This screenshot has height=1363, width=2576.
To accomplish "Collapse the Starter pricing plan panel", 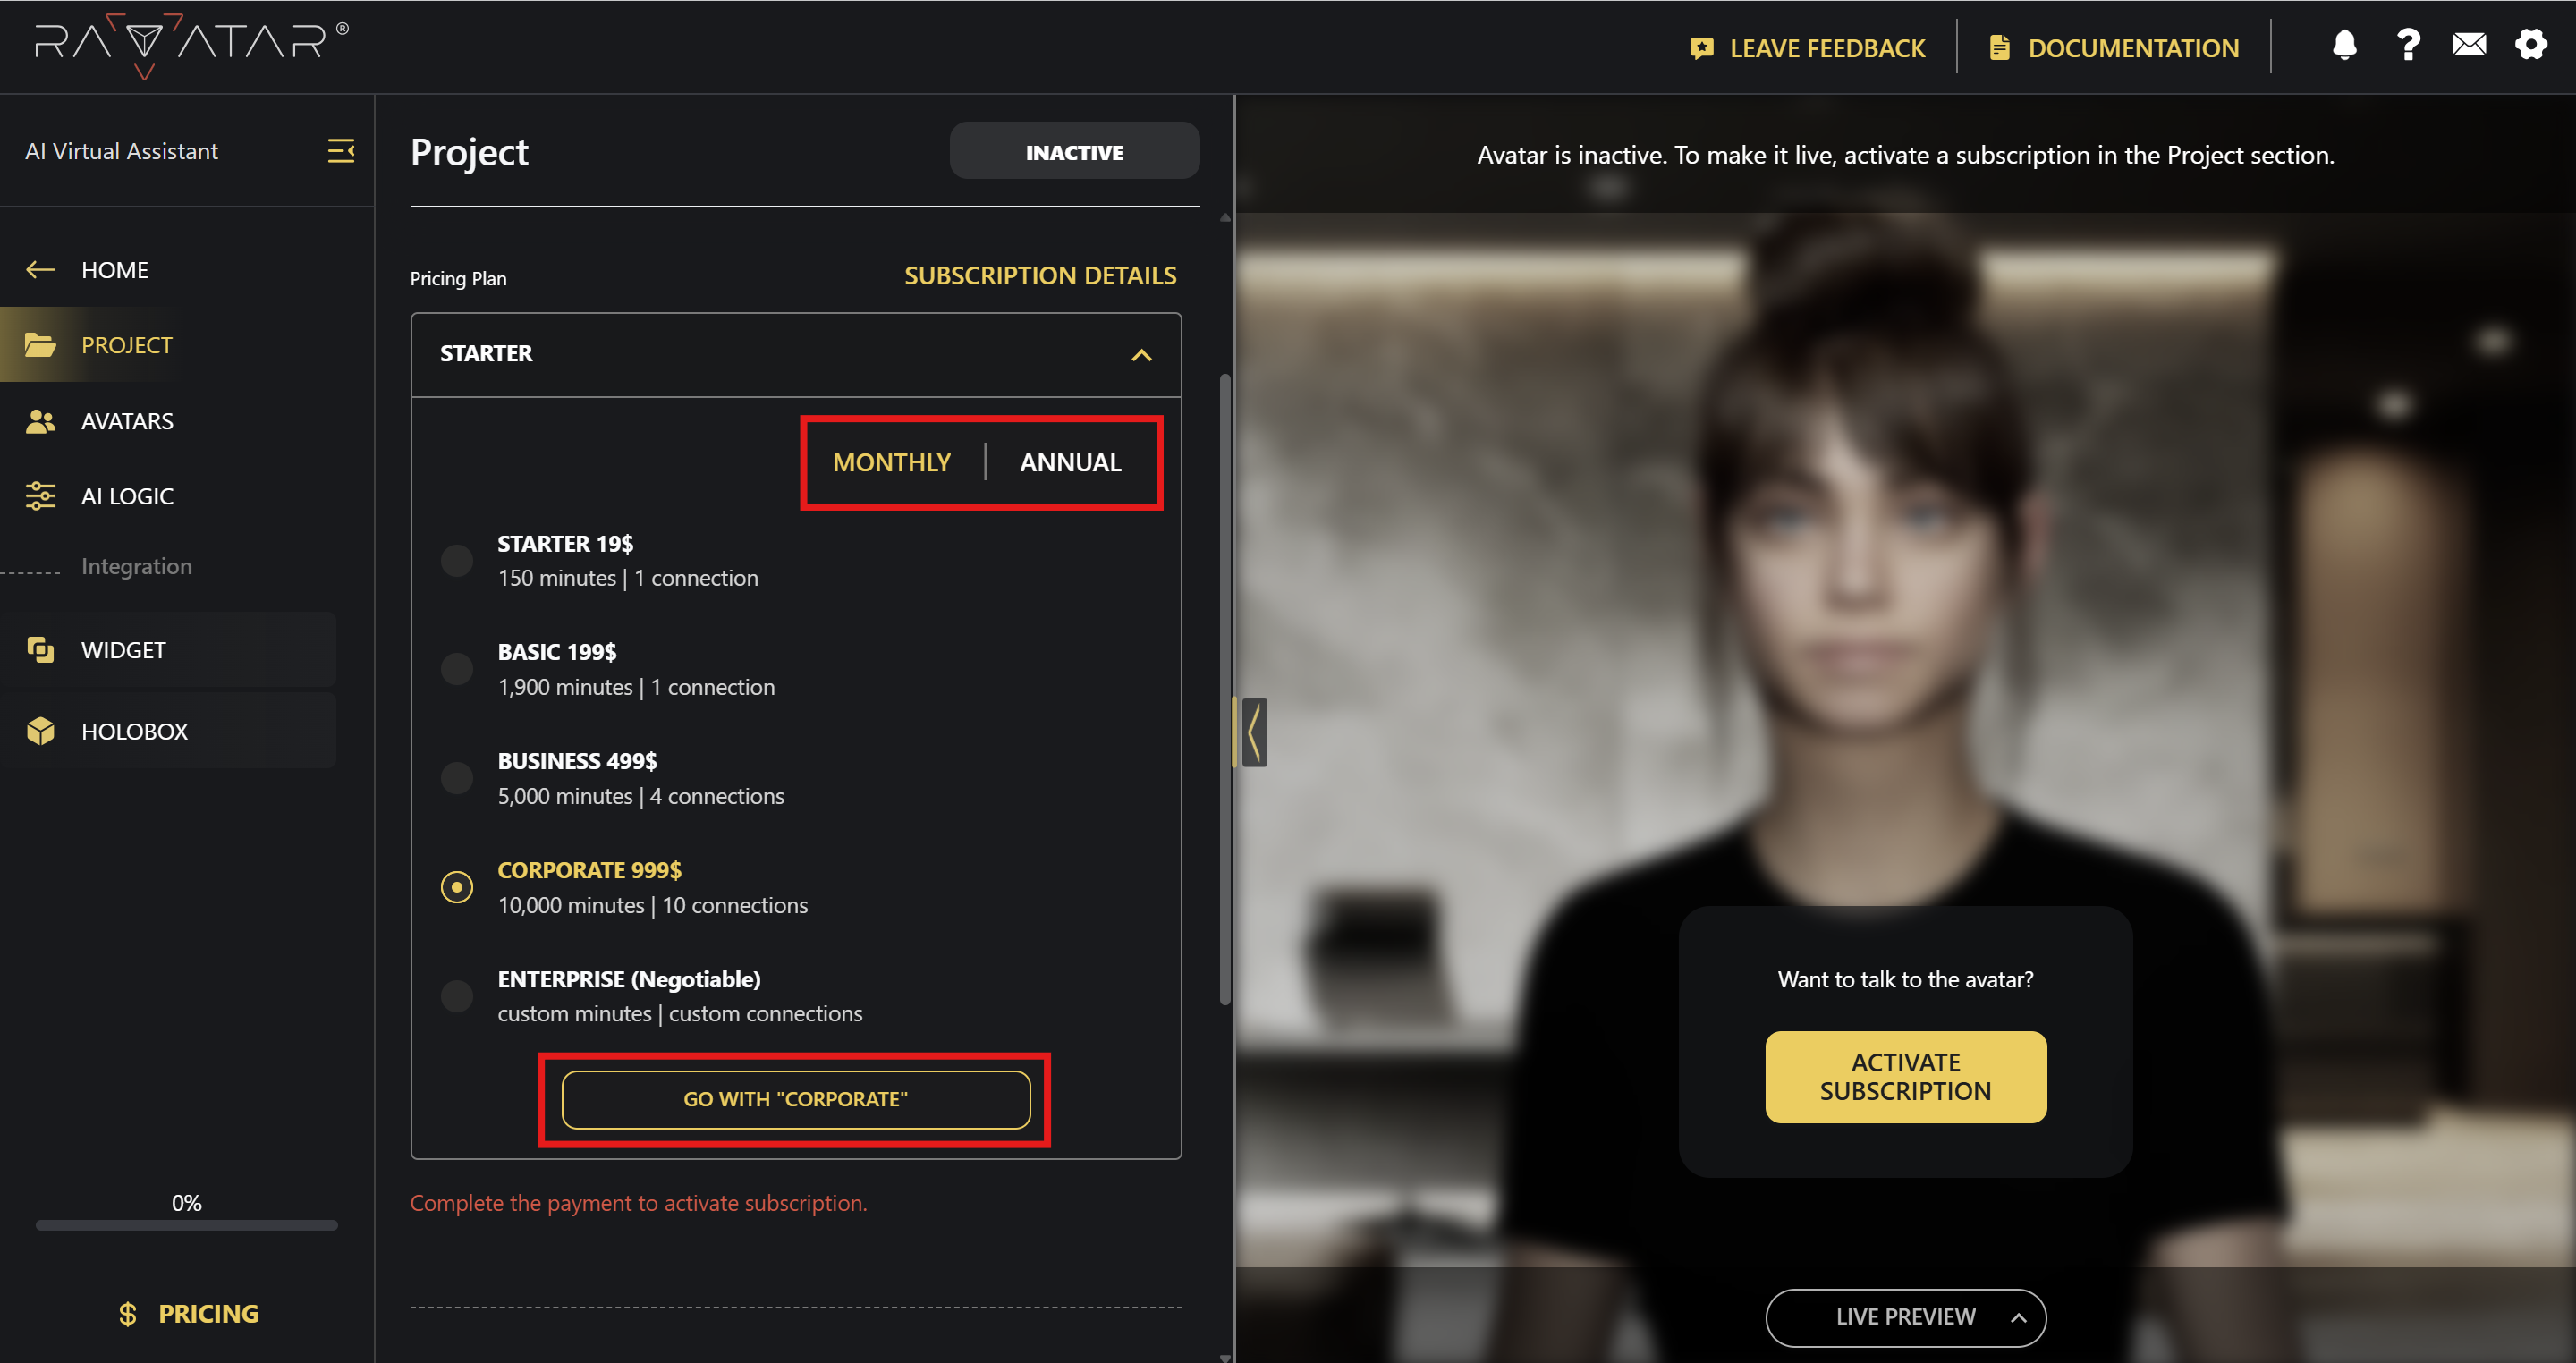I will [x=1141, y=355].
